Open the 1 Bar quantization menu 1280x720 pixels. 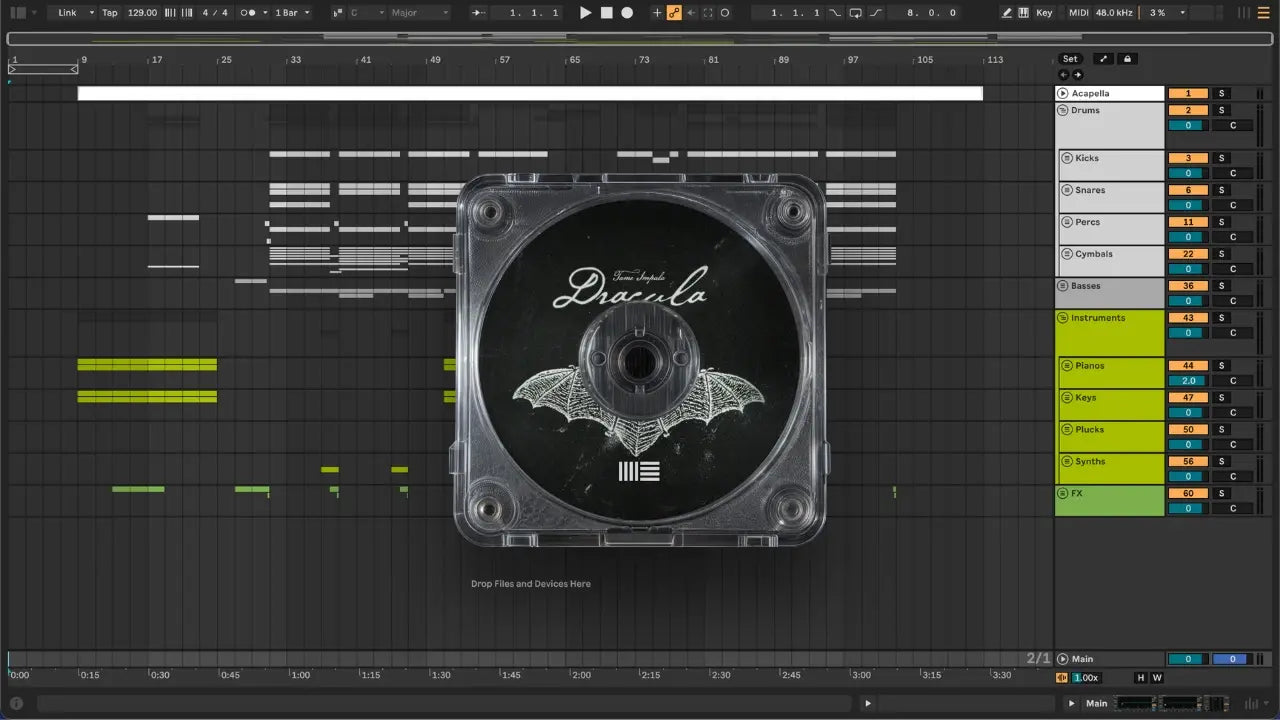click(x=292, y=13)
